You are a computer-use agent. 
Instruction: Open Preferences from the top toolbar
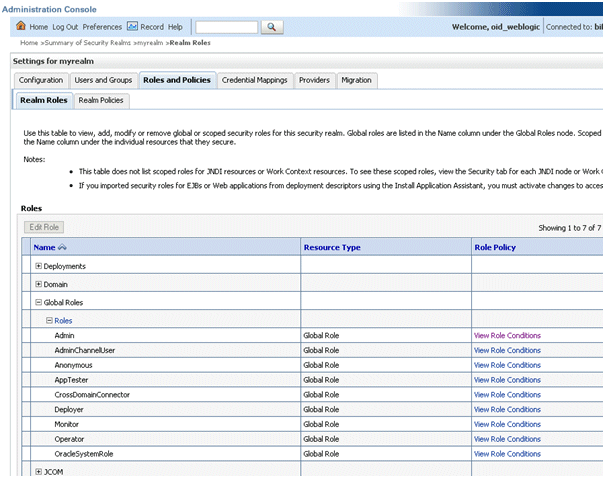coord(102,27)
